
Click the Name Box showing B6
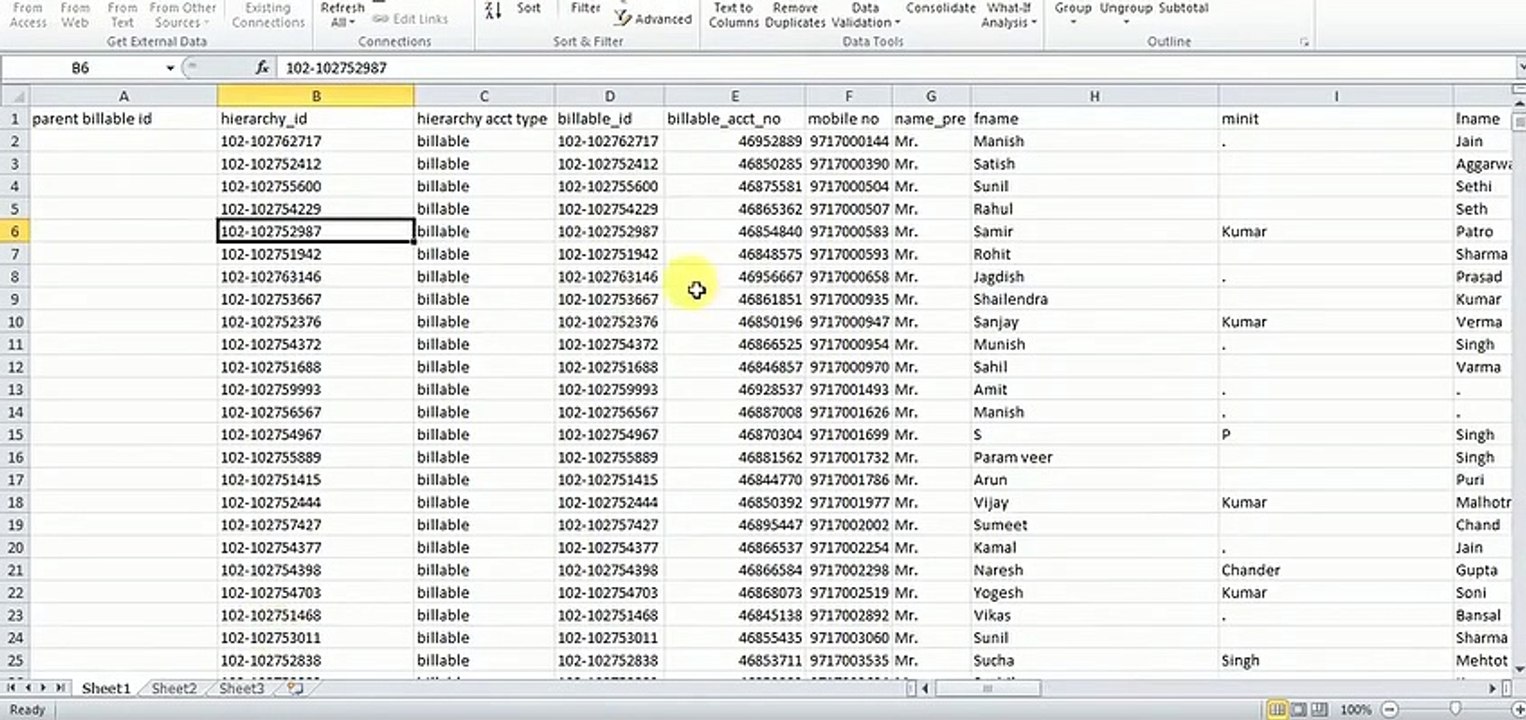click(82, 68)
